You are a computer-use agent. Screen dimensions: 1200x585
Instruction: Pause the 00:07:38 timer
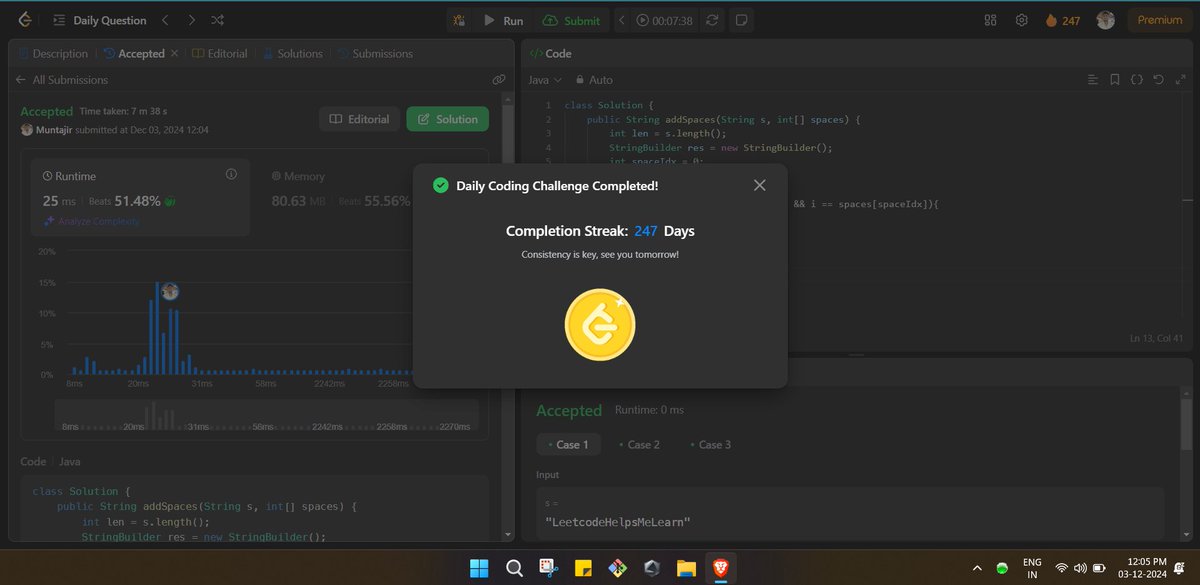(x=642, y=20)
